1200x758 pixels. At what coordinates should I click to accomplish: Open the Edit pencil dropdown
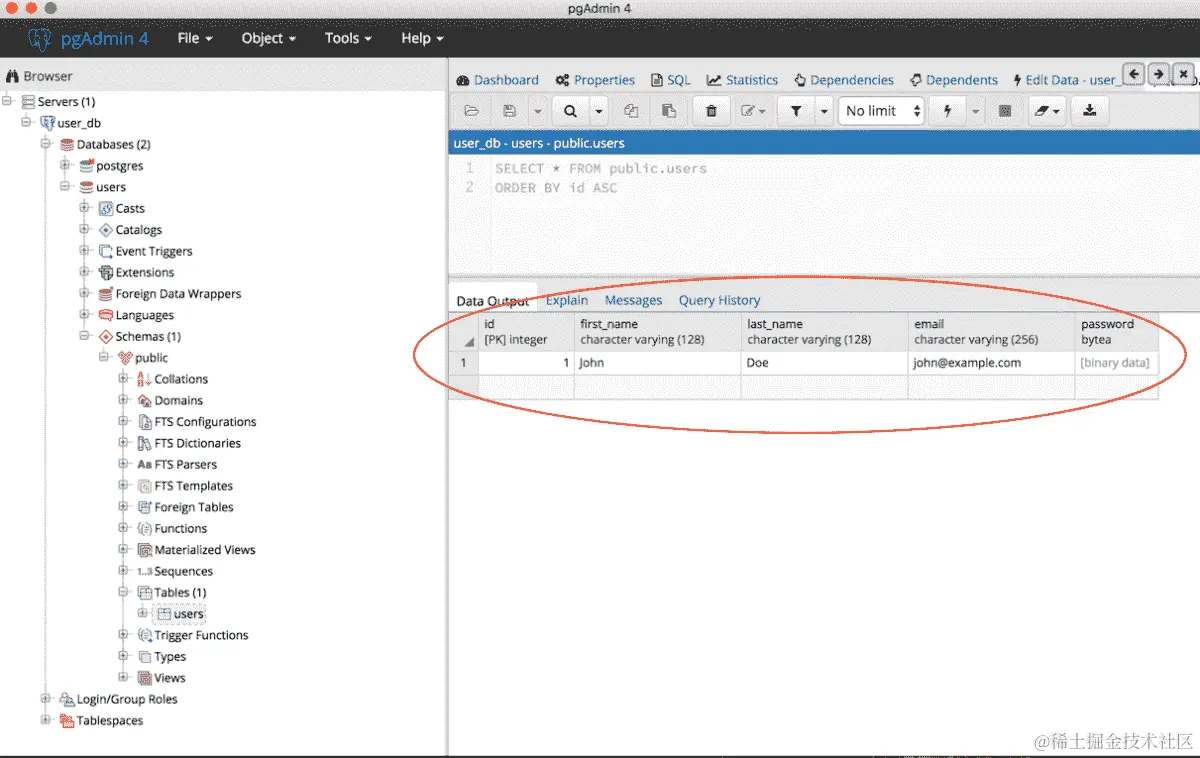click(x=753, y=111)
